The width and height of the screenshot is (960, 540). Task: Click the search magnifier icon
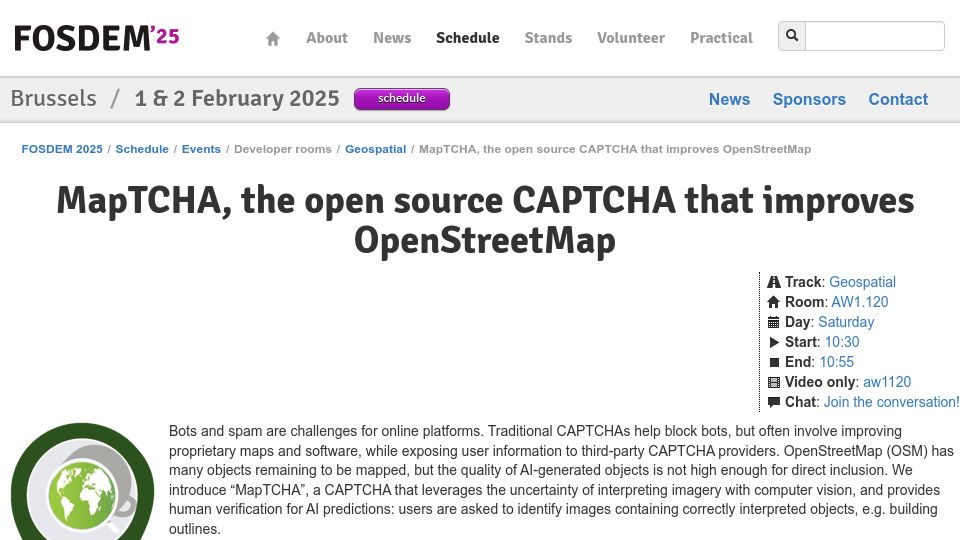[792, 36]
